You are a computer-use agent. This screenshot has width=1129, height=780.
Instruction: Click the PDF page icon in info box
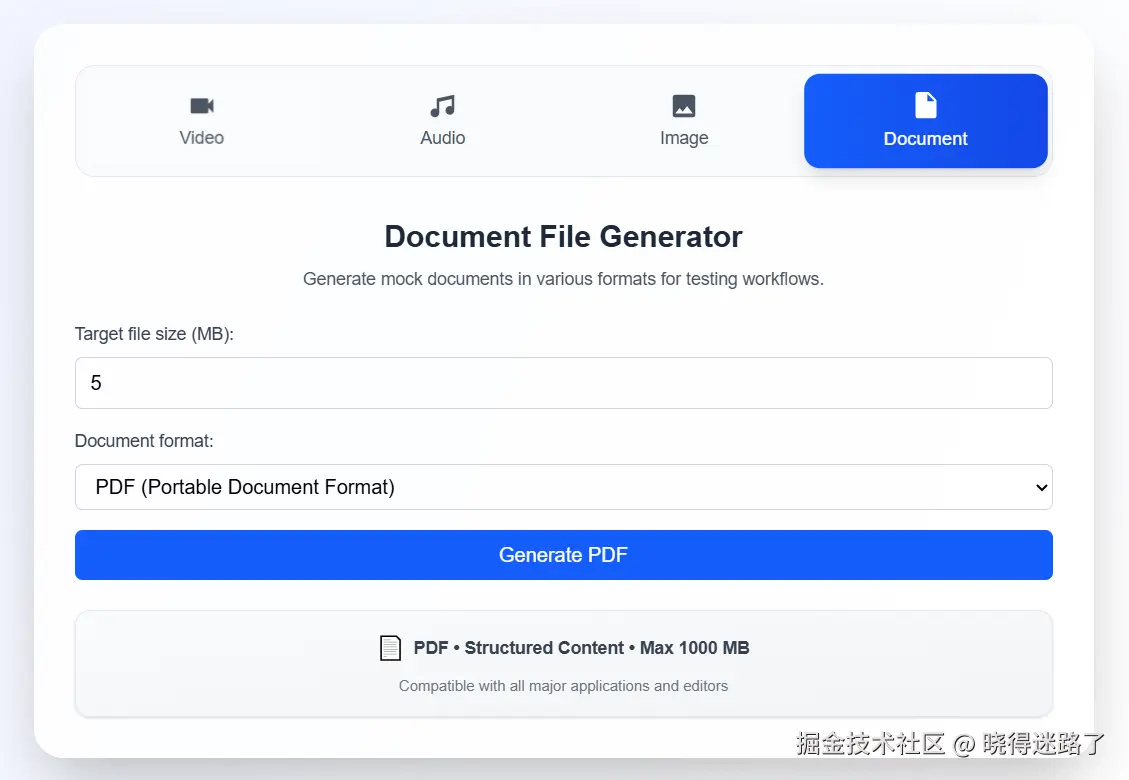click(390, 648)
